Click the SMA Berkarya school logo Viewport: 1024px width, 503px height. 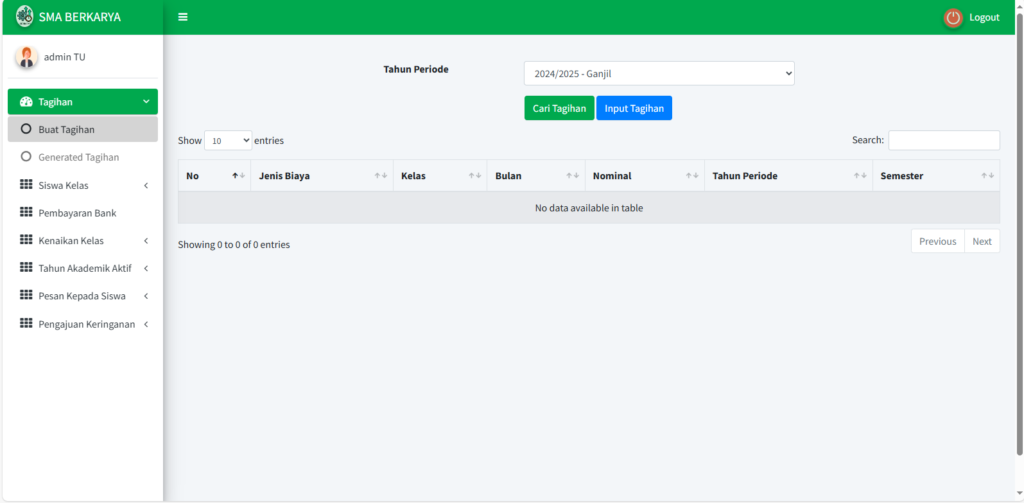25,17
